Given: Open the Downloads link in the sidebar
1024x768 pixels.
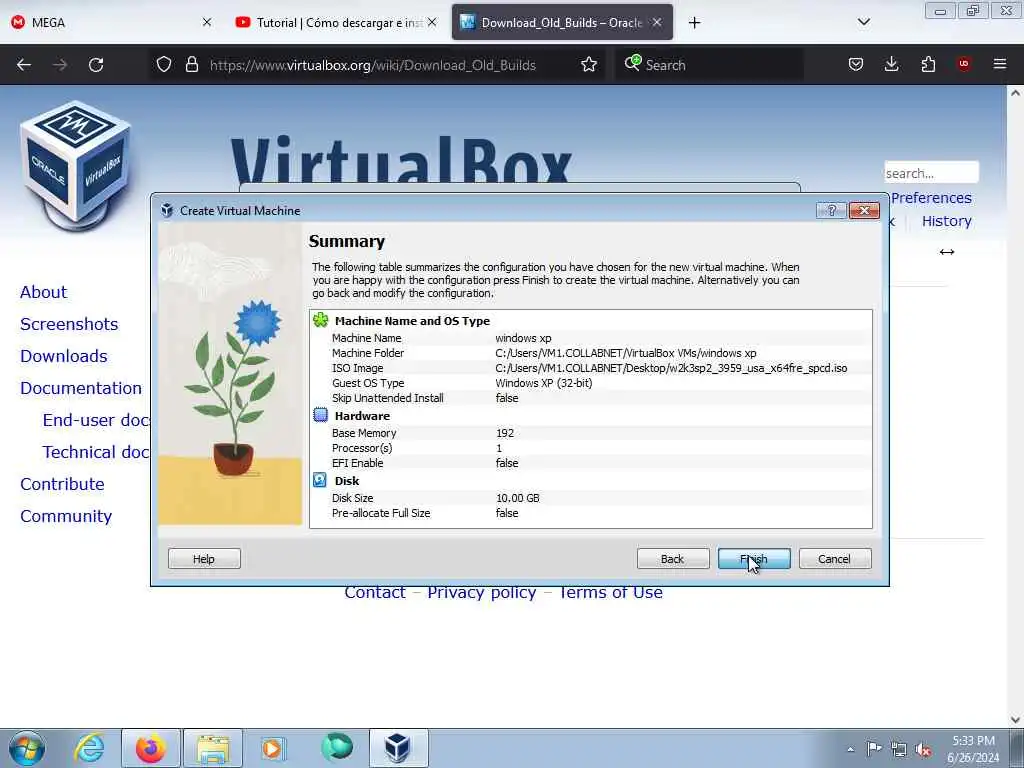Looking at the screenshot, I should click(x=63, y=356).
